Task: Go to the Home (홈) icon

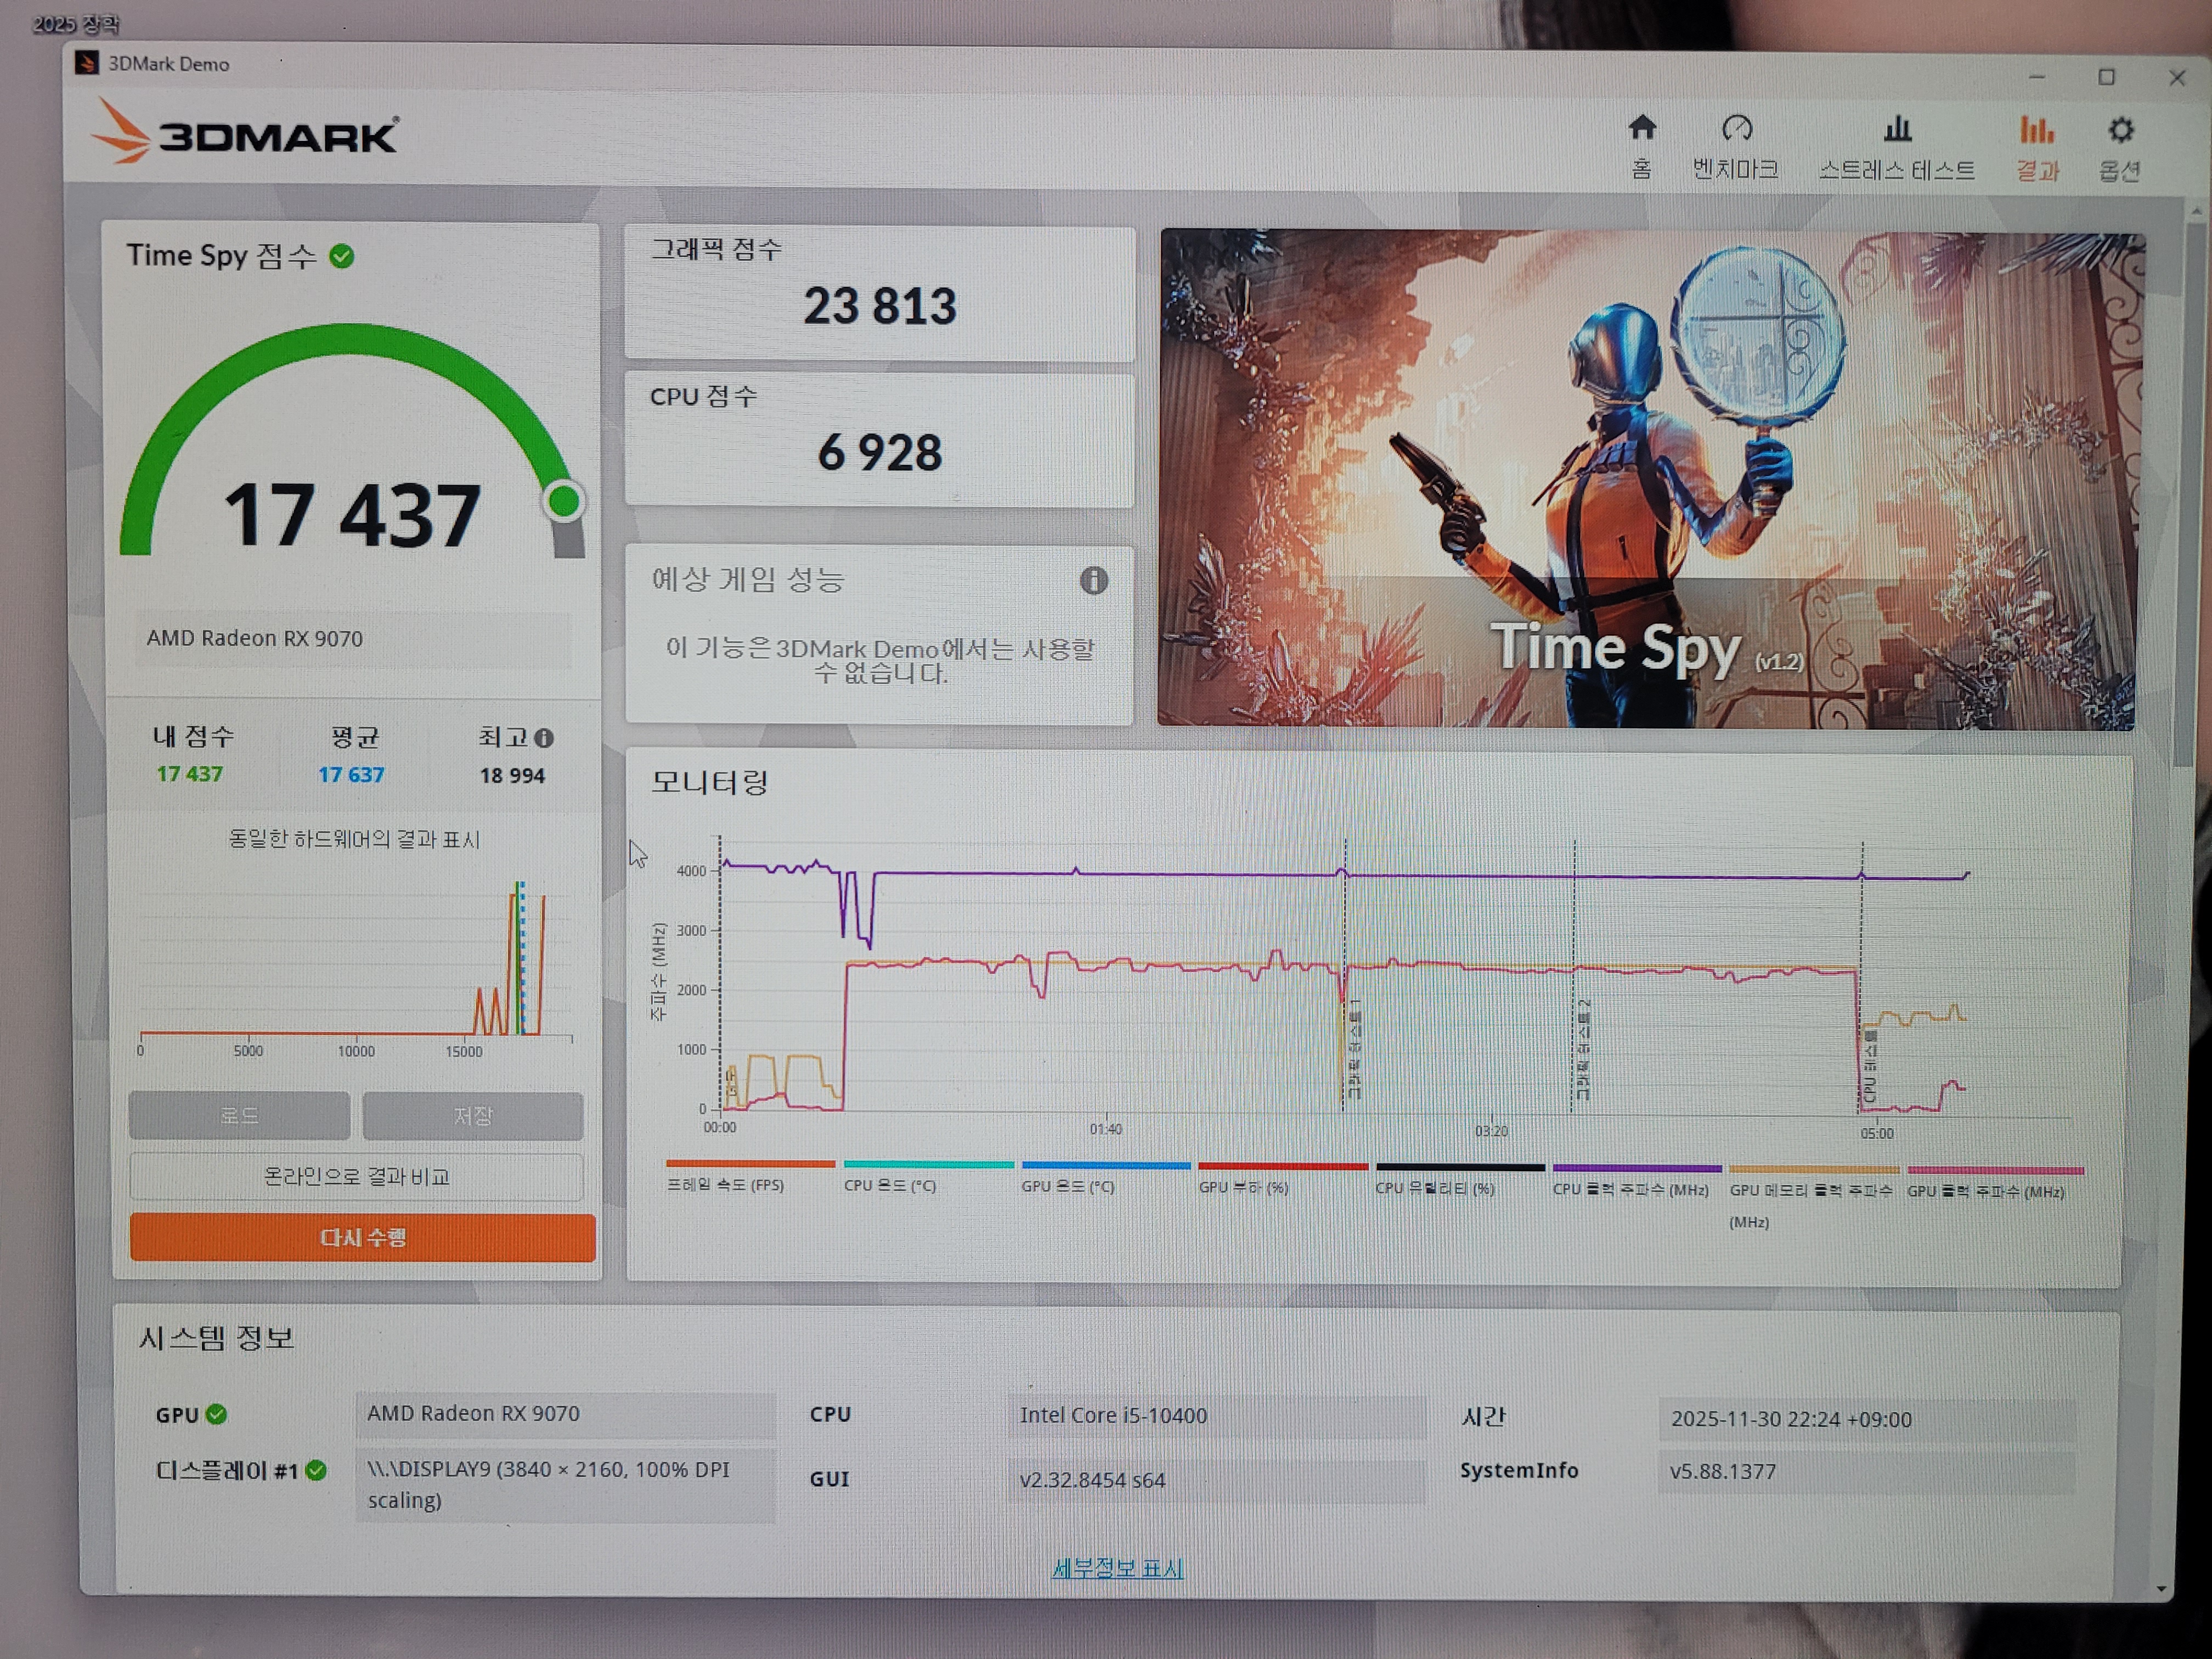Action: 1642,130
